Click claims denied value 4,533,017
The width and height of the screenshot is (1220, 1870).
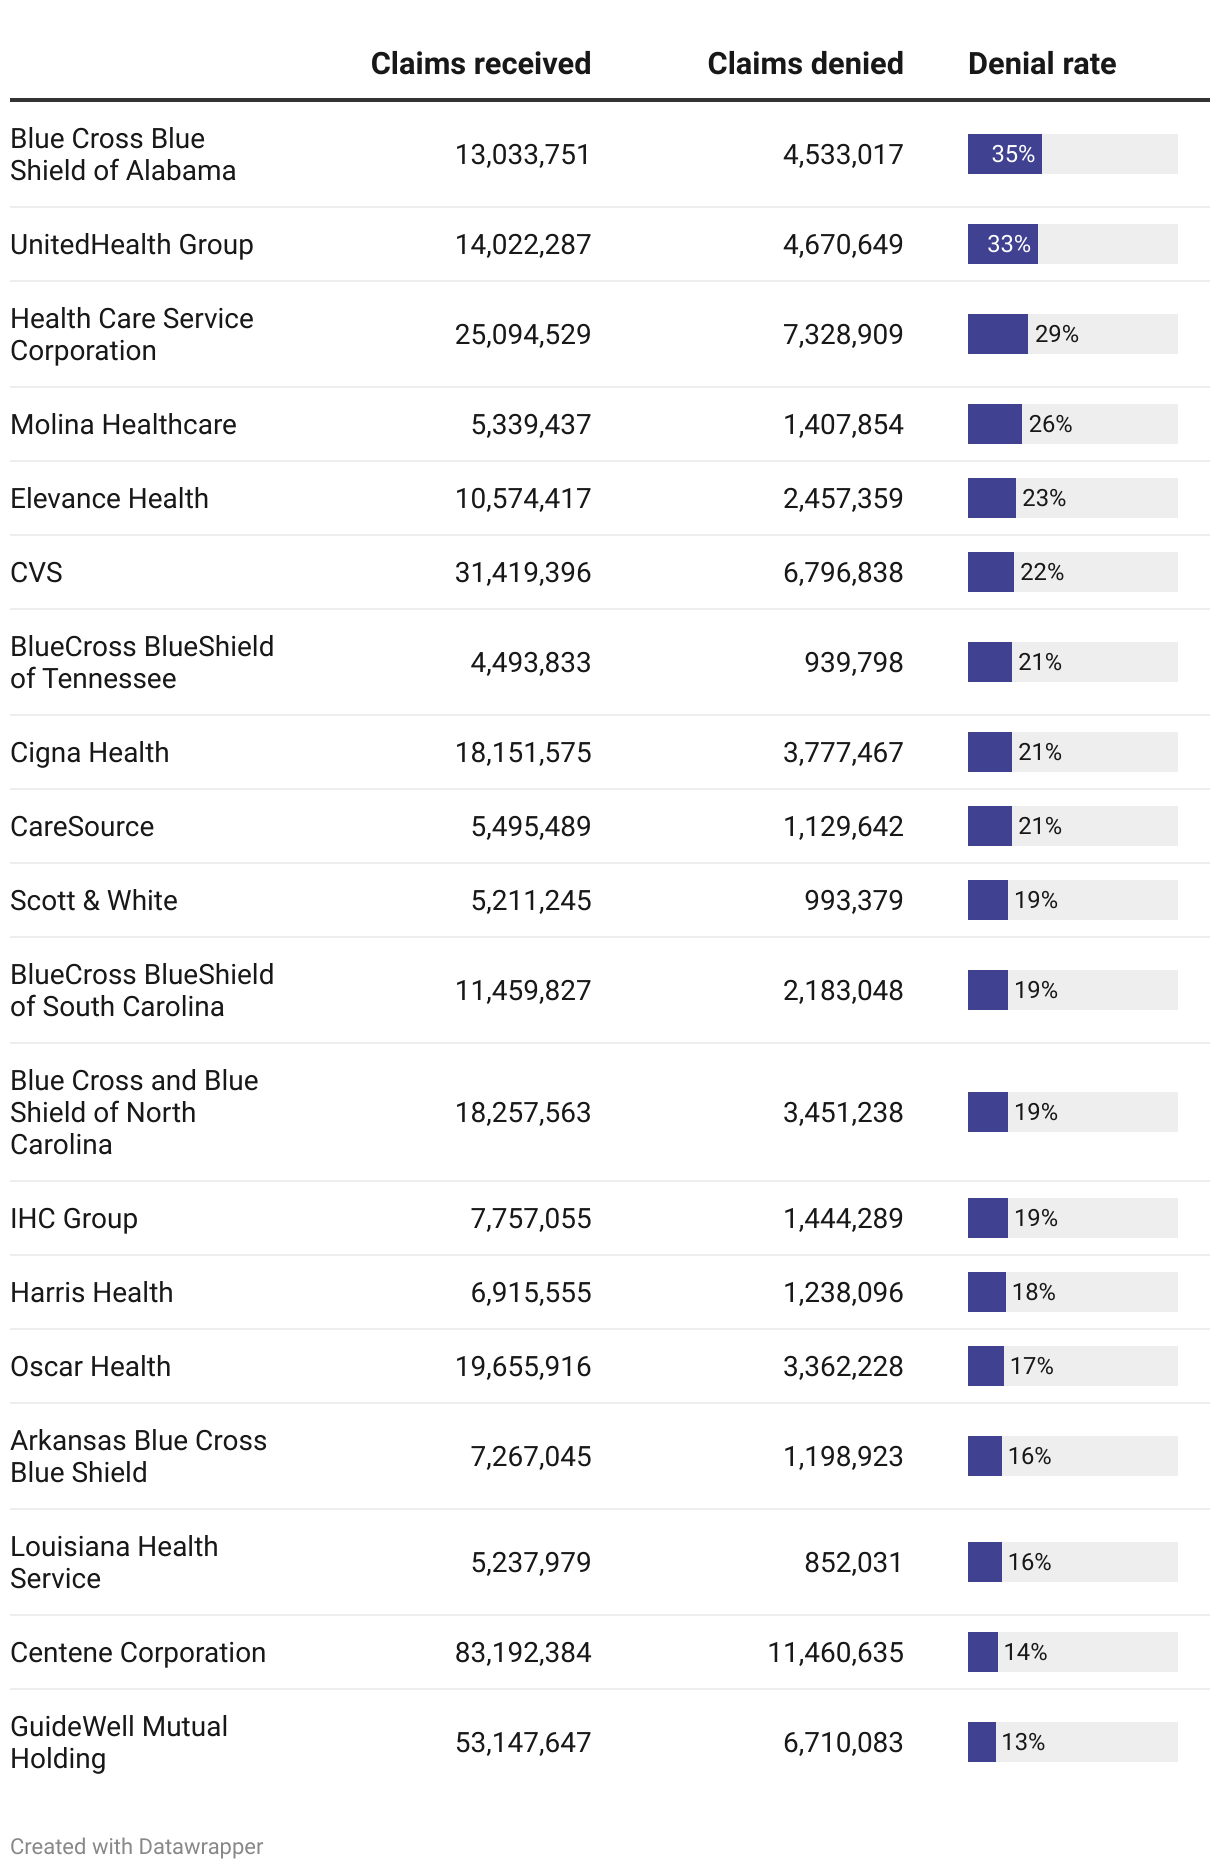point(843,154)
